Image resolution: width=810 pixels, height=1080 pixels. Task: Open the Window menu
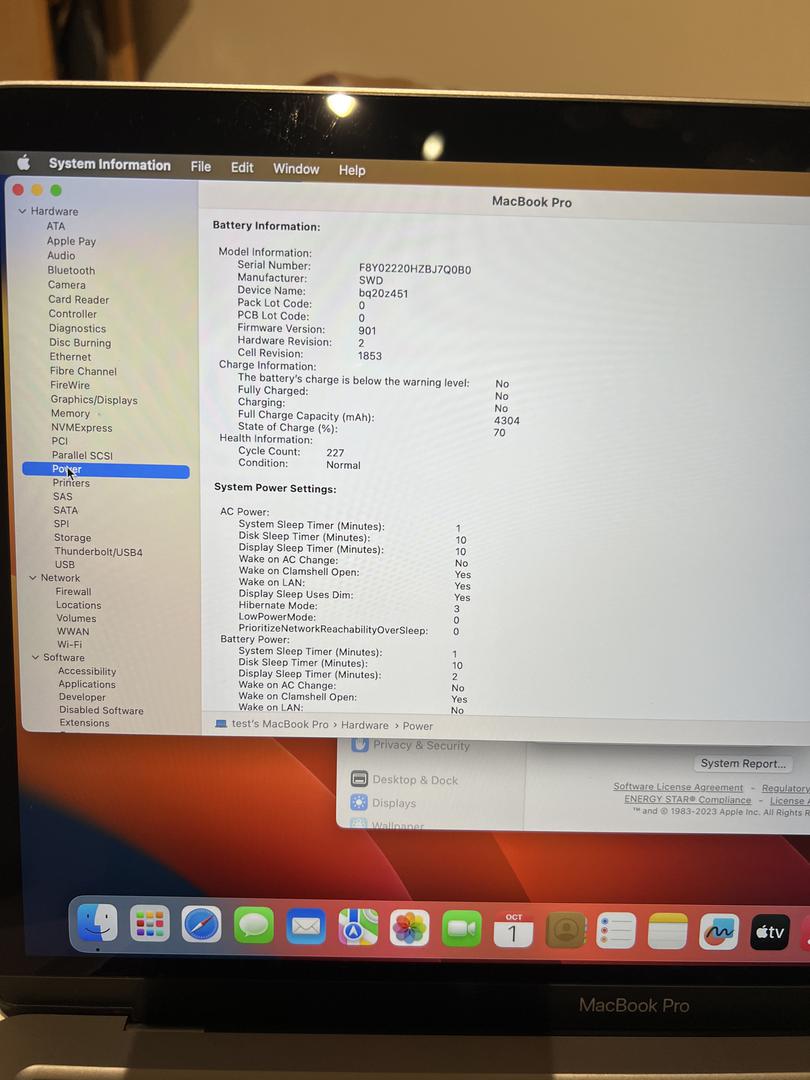tap(296, 169)
